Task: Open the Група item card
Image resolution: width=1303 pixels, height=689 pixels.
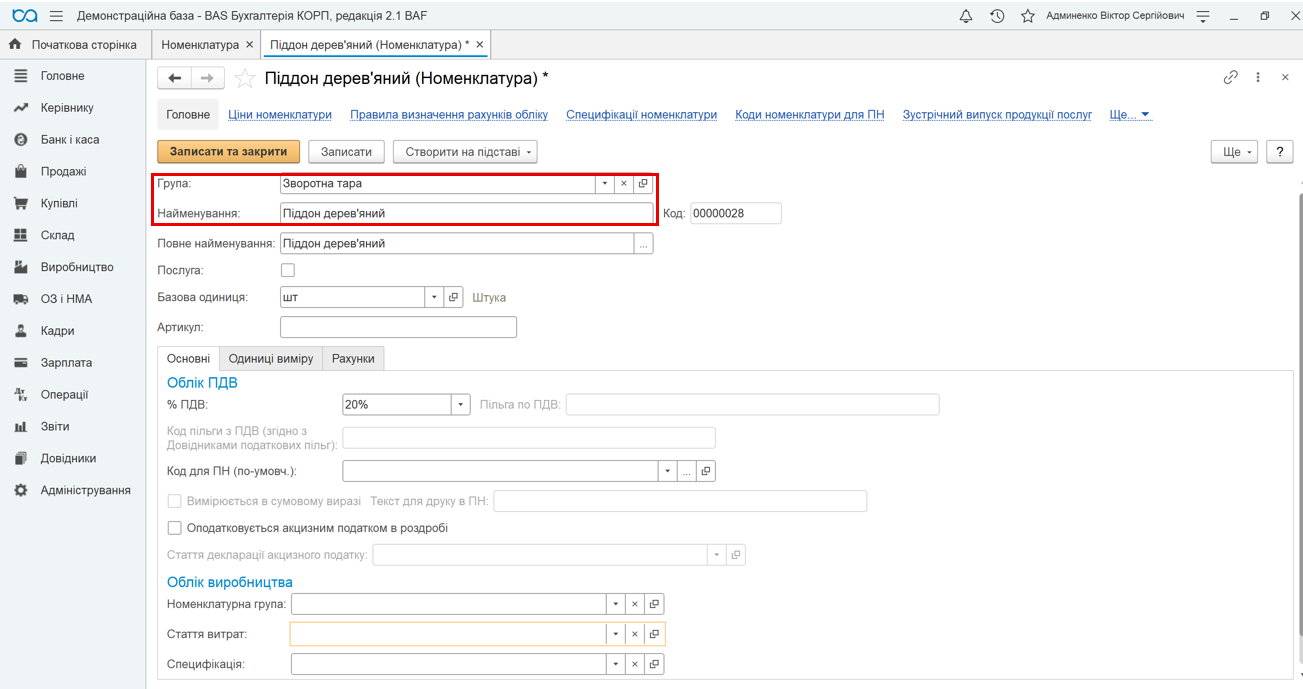Action: click(643, 184)
